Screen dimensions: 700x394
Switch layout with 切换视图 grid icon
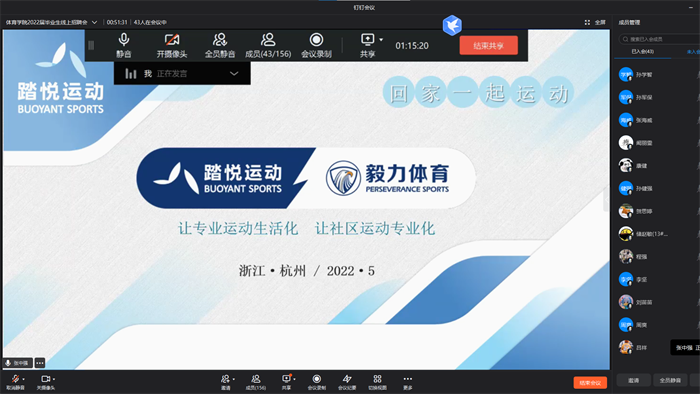coord(377,382)
